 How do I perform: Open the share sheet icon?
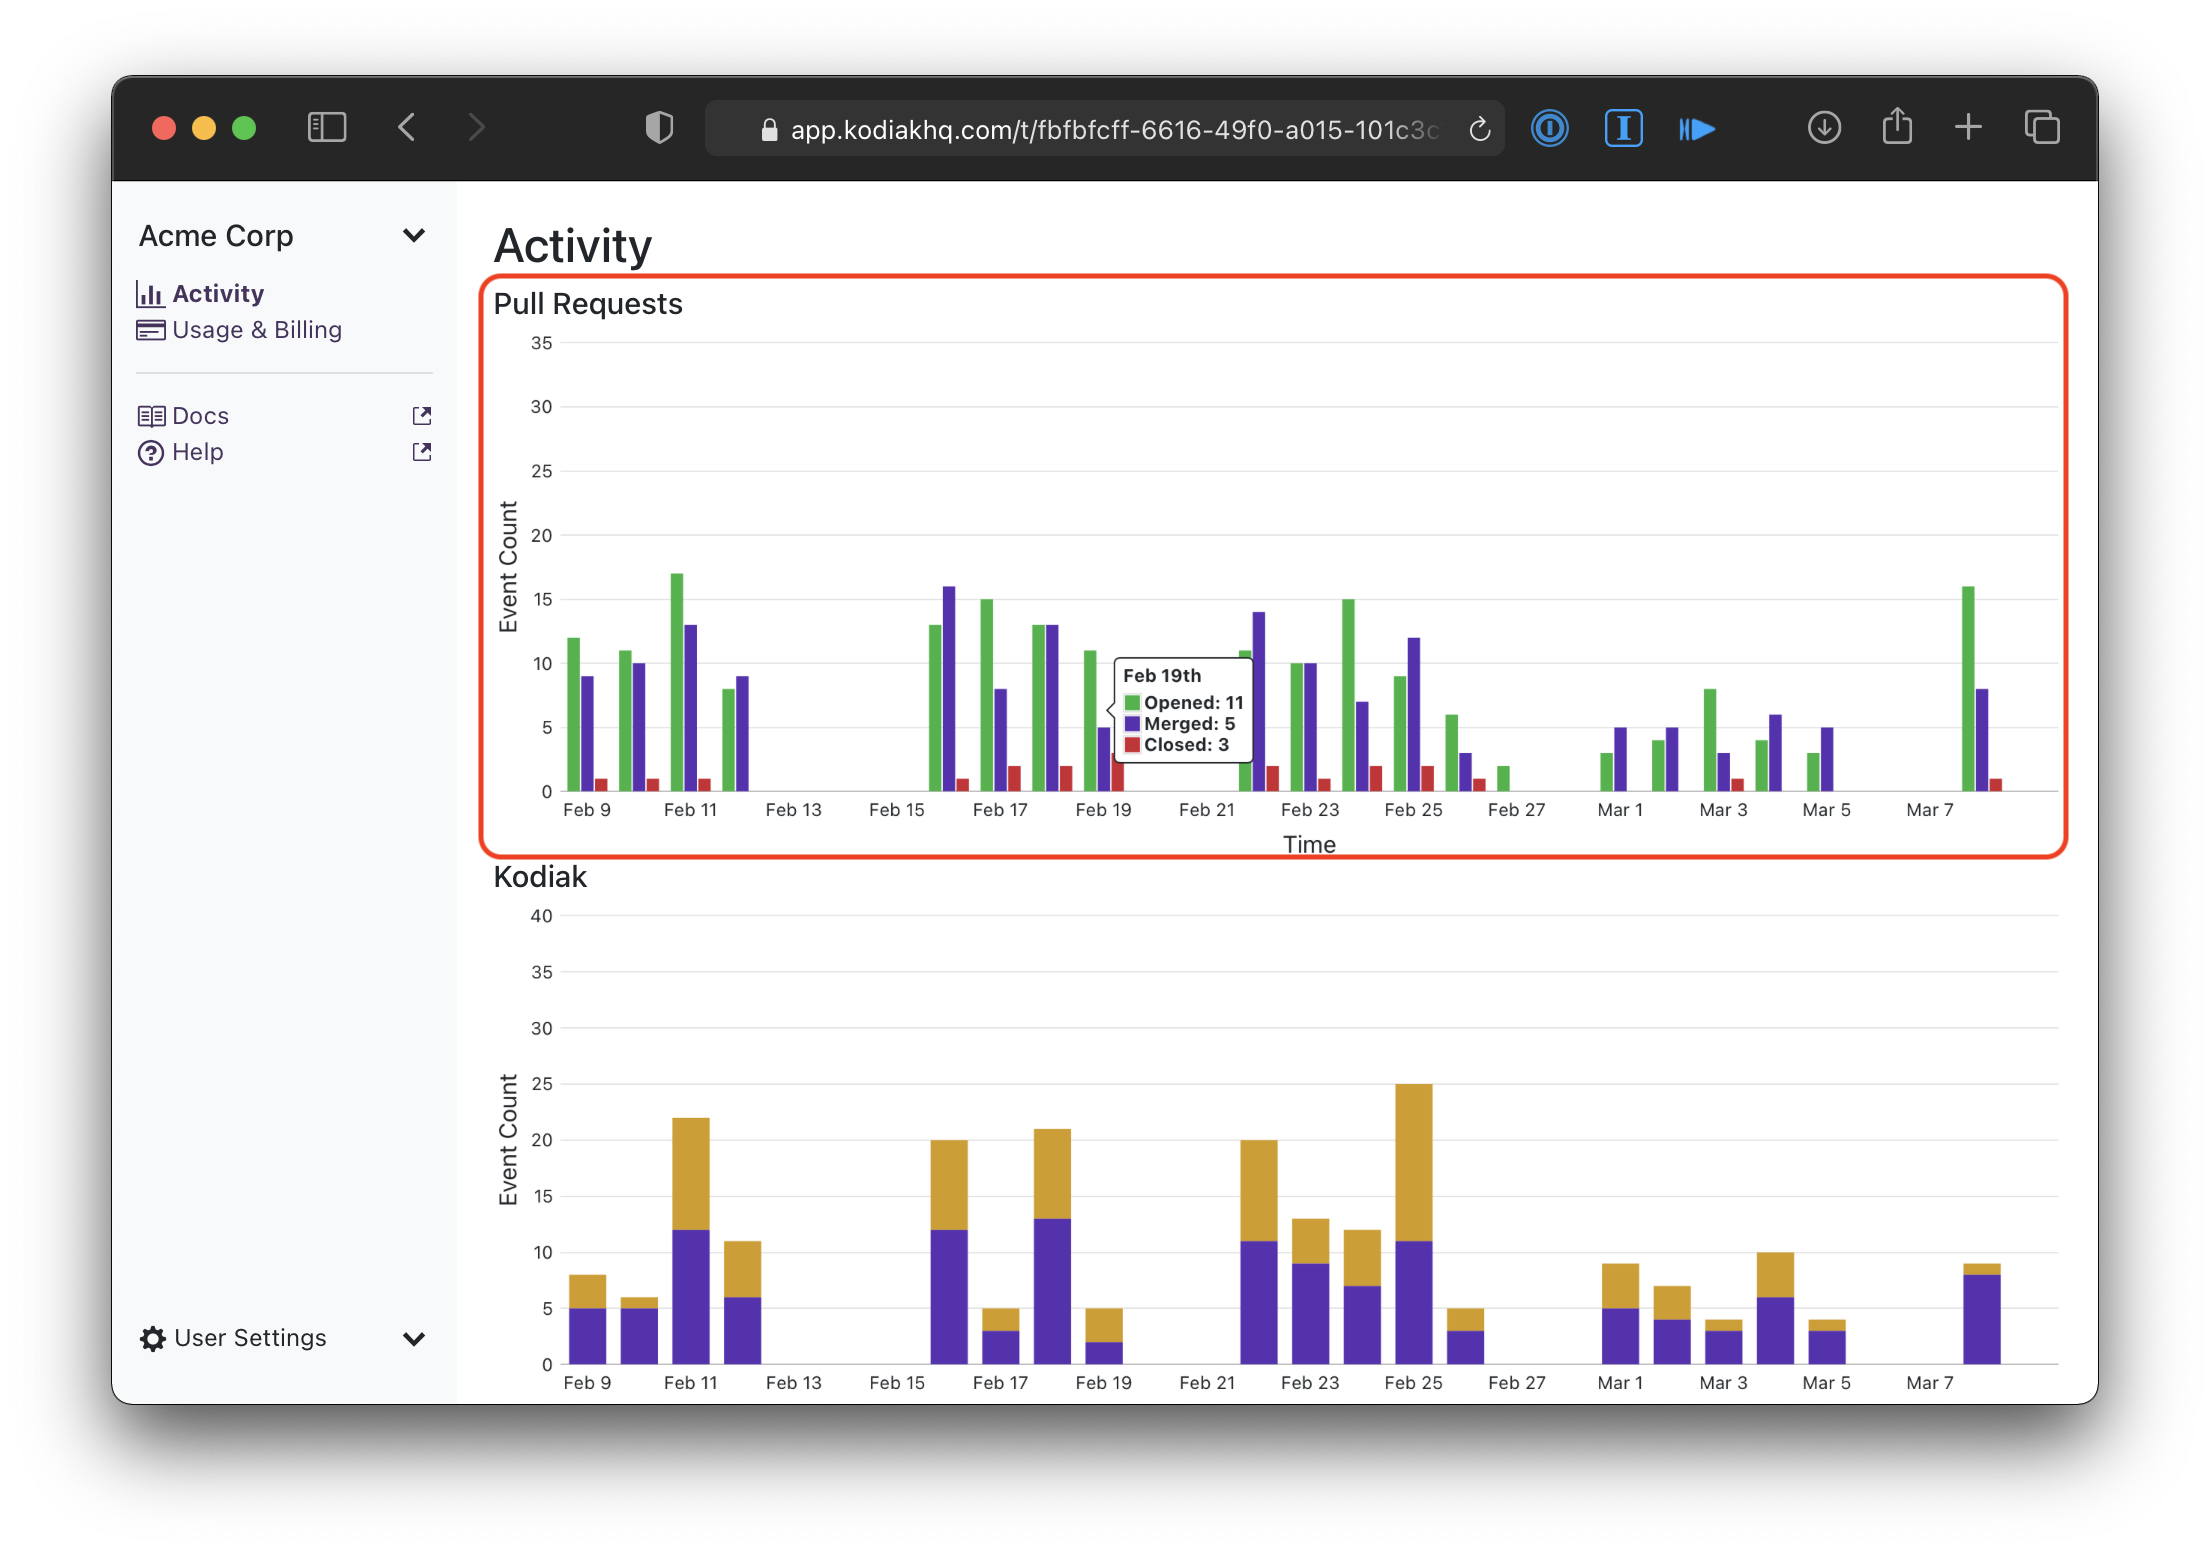click(x=1897, y=128)
